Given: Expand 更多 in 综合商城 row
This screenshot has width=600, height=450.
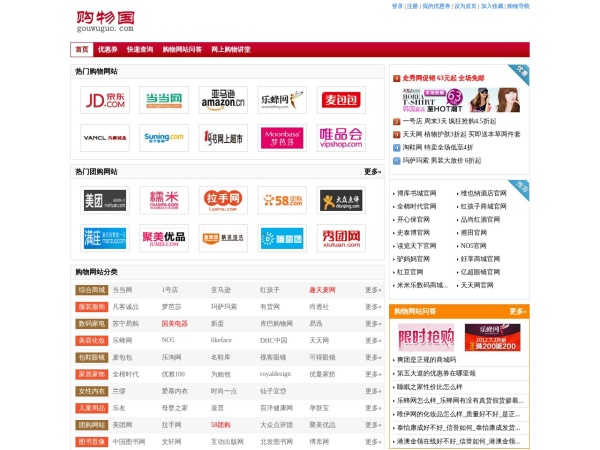Looking at the screenshot, I should pyautogui.click(x=373, y=290).
